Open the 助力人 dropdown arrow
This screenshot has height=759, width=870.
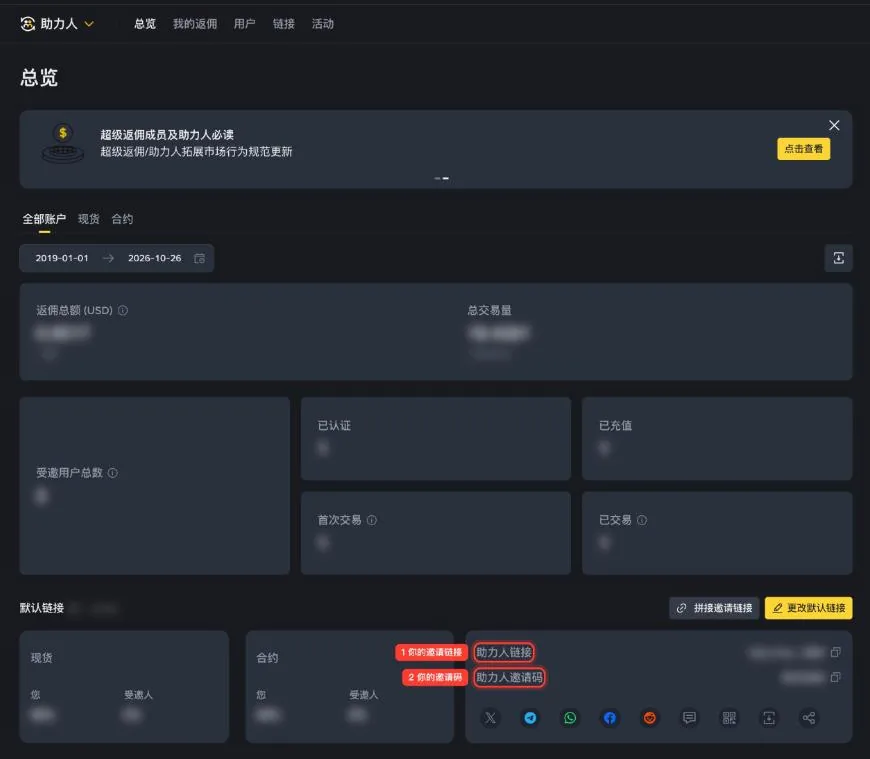click(89, 24)
